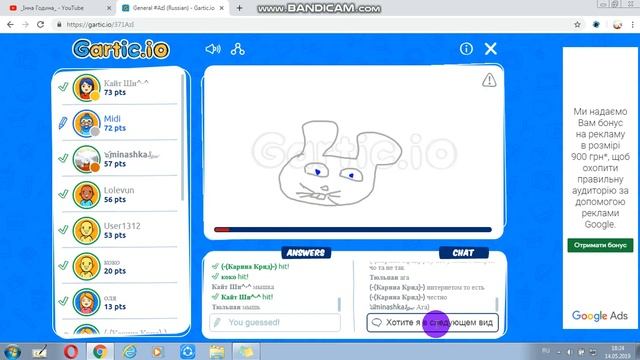Click the Отримати бонус ad button
Image resolution: width=640 pixels, height=360 pixels.
coord(600,245)
